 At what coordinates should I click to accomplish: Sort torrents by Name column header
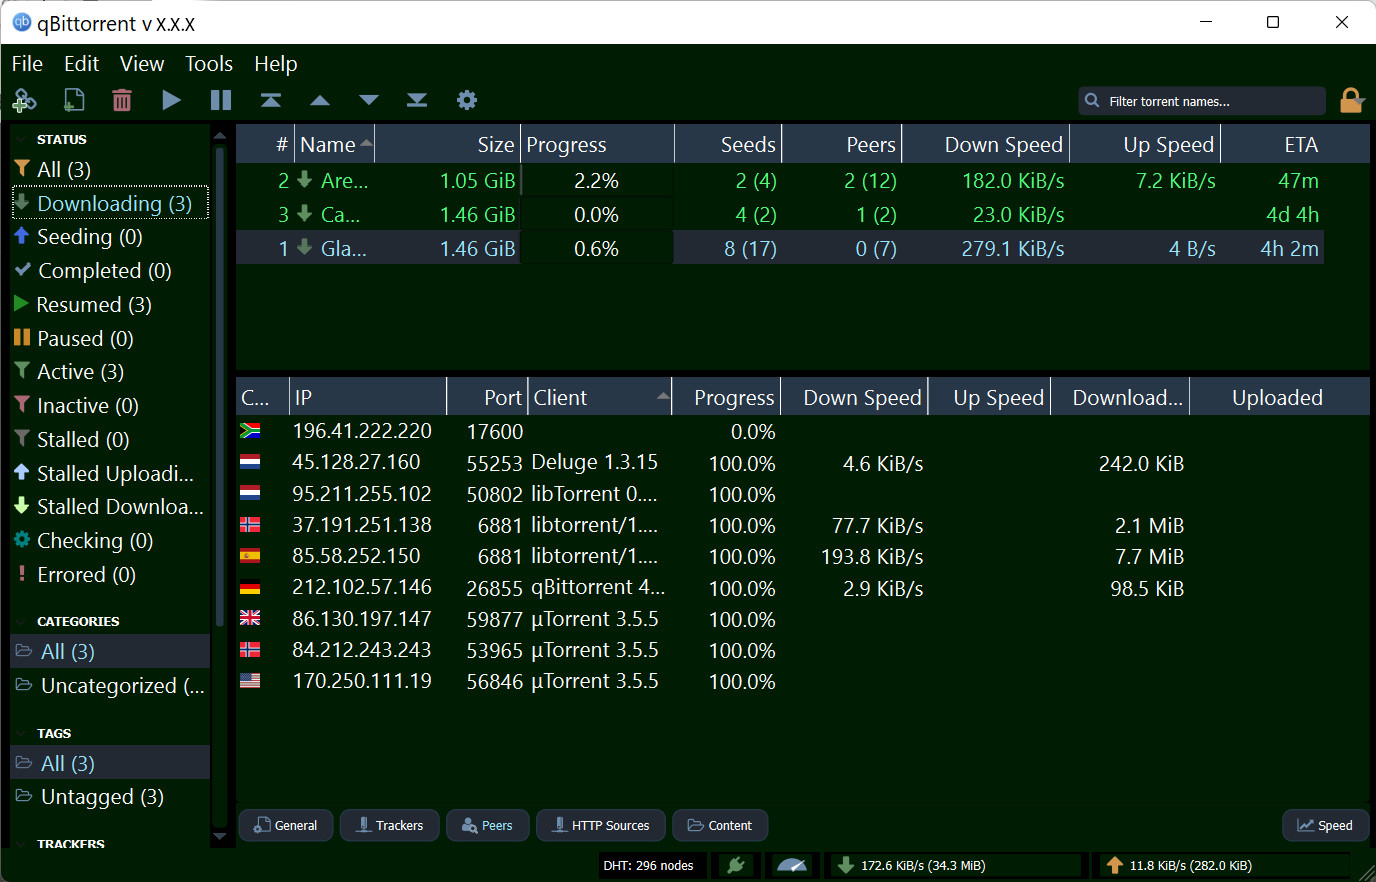[335, 145]
